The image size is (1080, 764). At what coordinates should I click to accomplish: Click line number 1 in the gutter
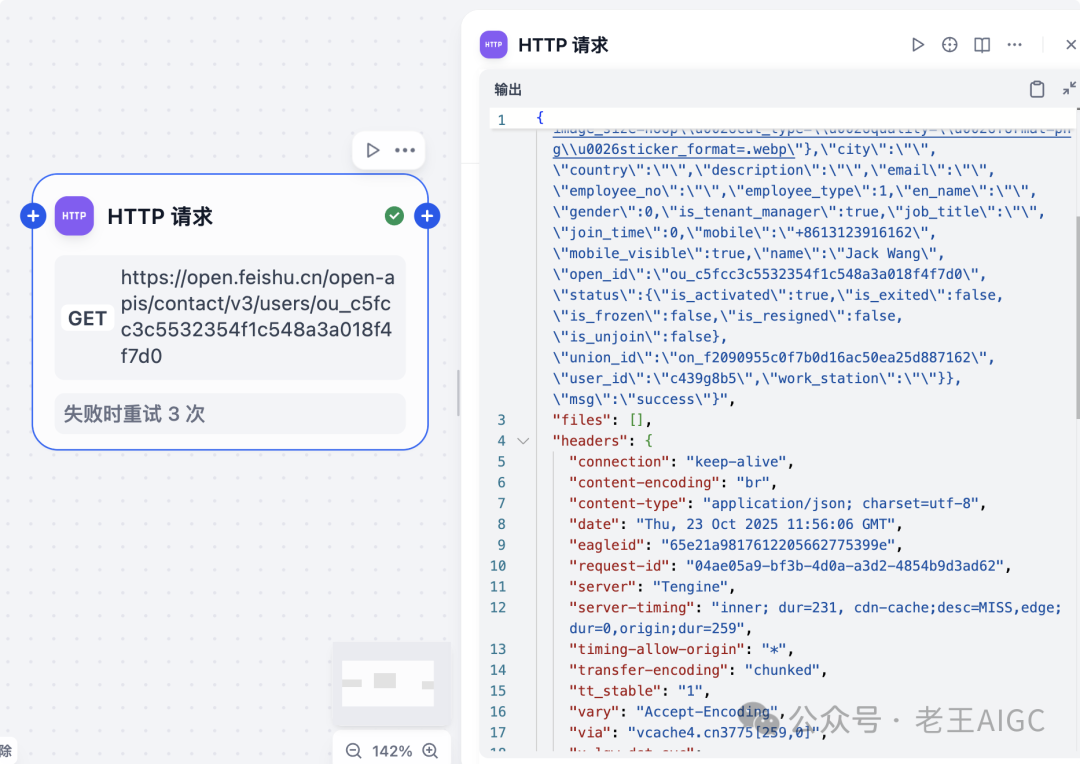click(501, 120)
